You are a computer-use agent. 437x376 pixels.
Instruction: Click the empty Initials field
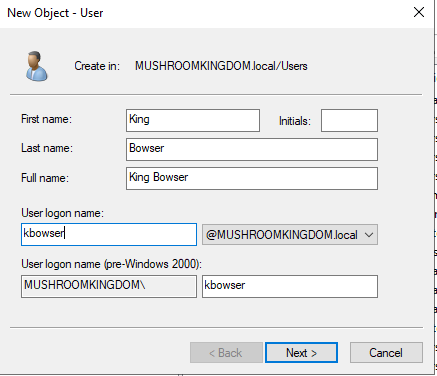[349, 120]
